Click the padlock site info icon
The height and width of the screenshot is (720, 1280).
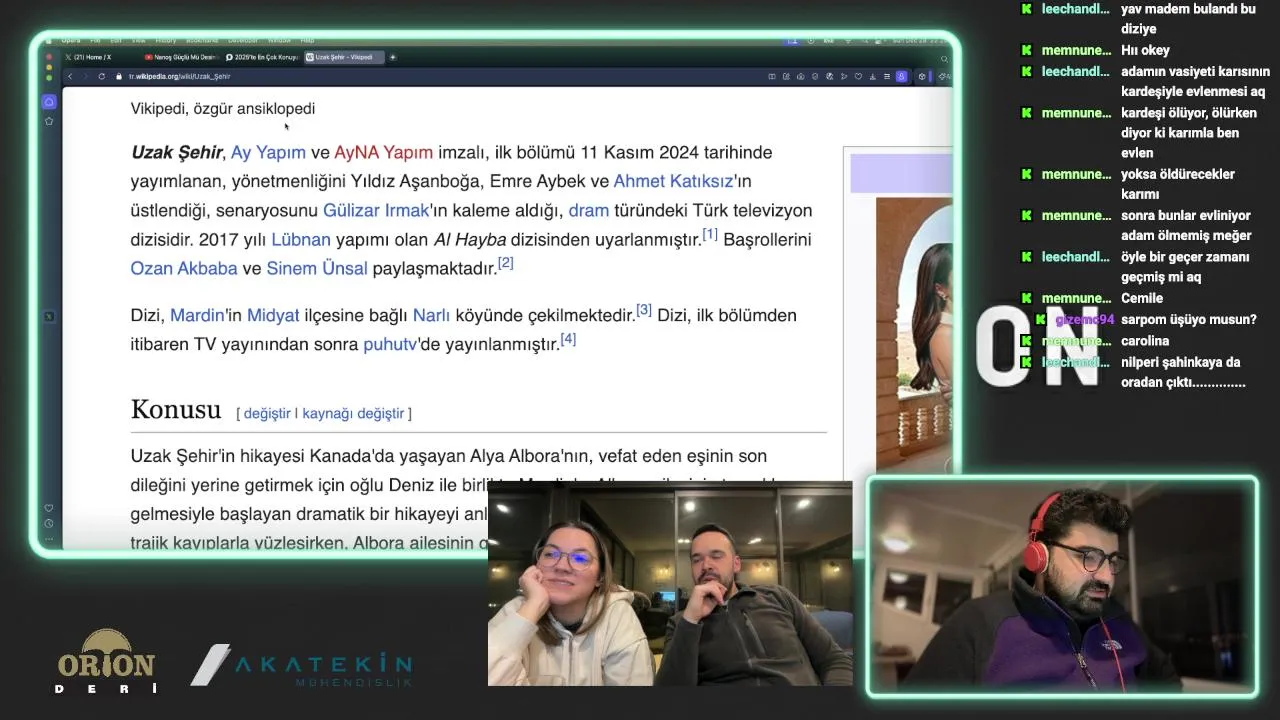119,76
